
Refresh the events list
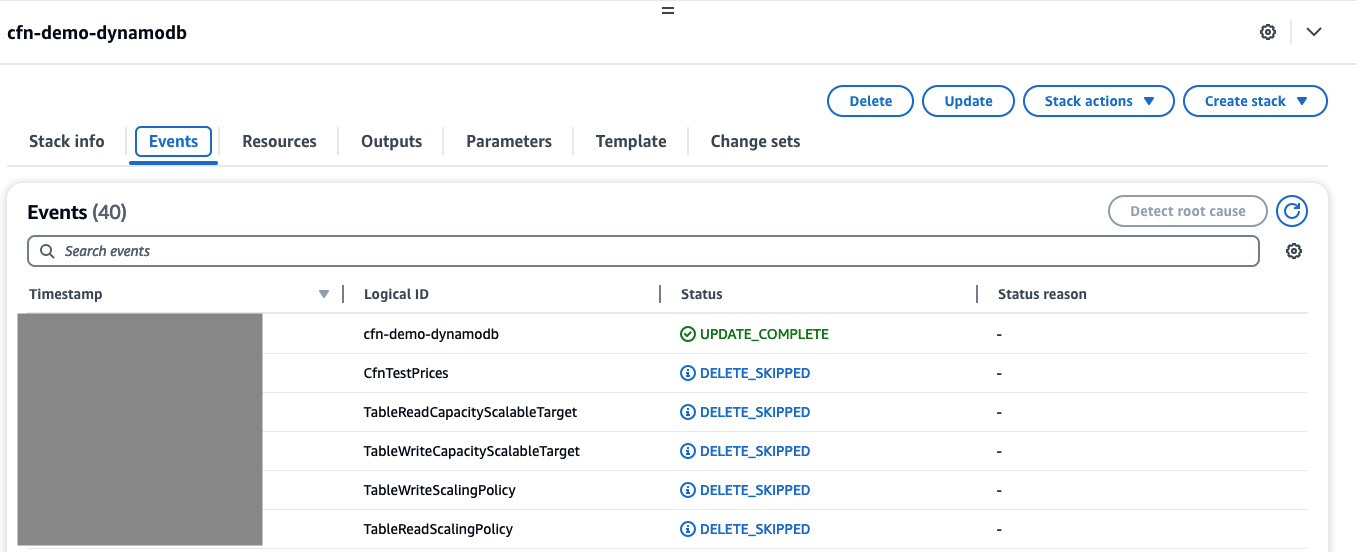click(x=1292, y=211)
